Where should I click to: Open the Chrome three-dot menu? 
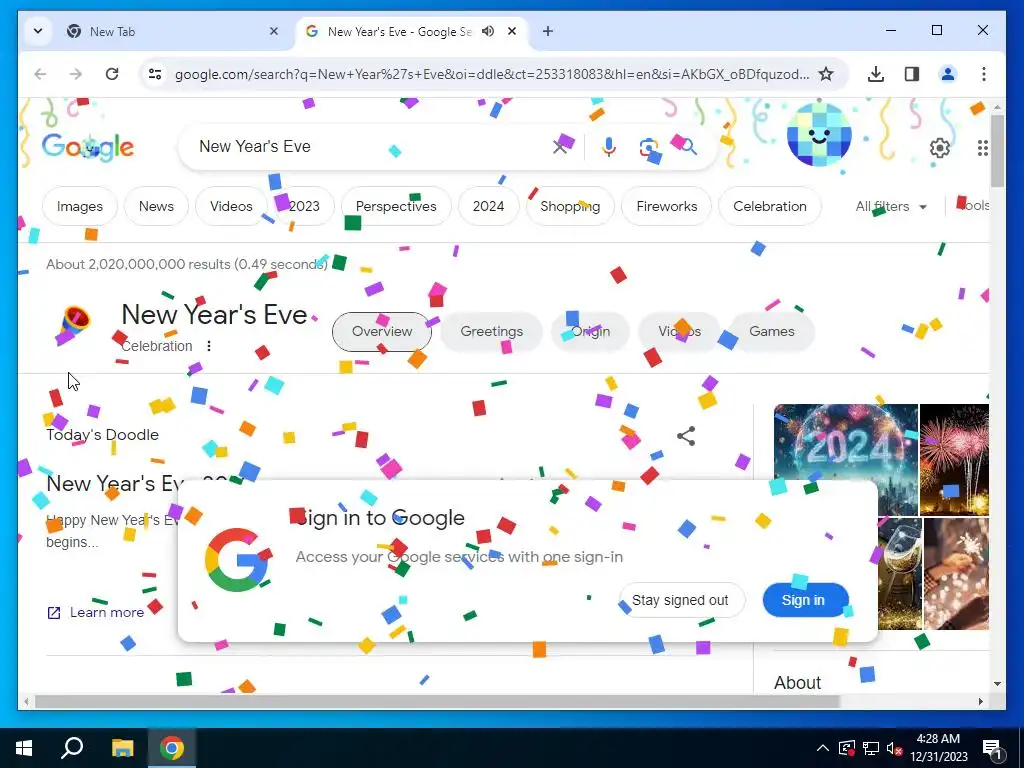click(984, 74)
